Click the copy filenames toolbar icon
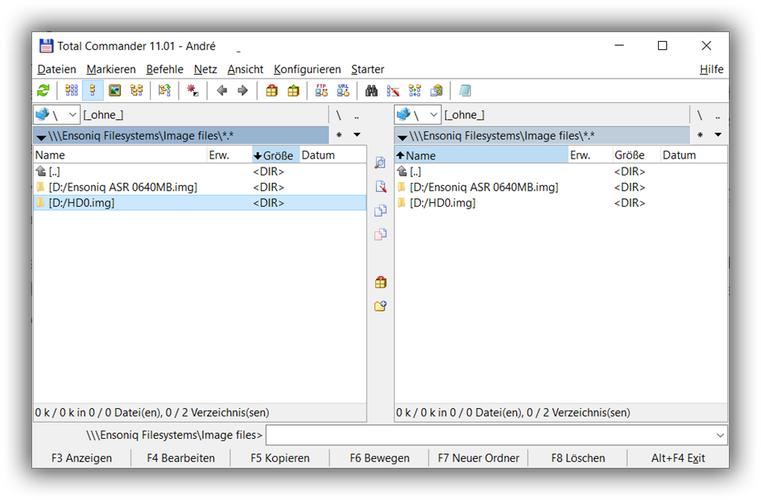This screenshot has height=500, width=761. point(437,90)
